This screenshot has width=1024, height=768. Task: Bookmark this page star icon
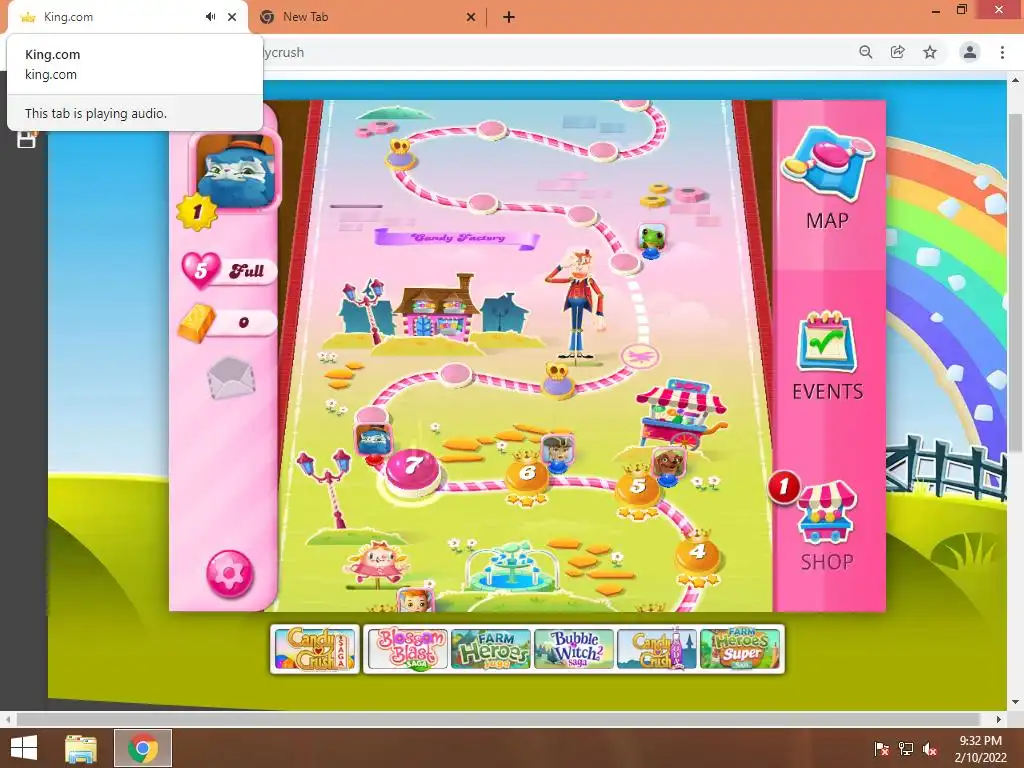[x=930, y=52]
